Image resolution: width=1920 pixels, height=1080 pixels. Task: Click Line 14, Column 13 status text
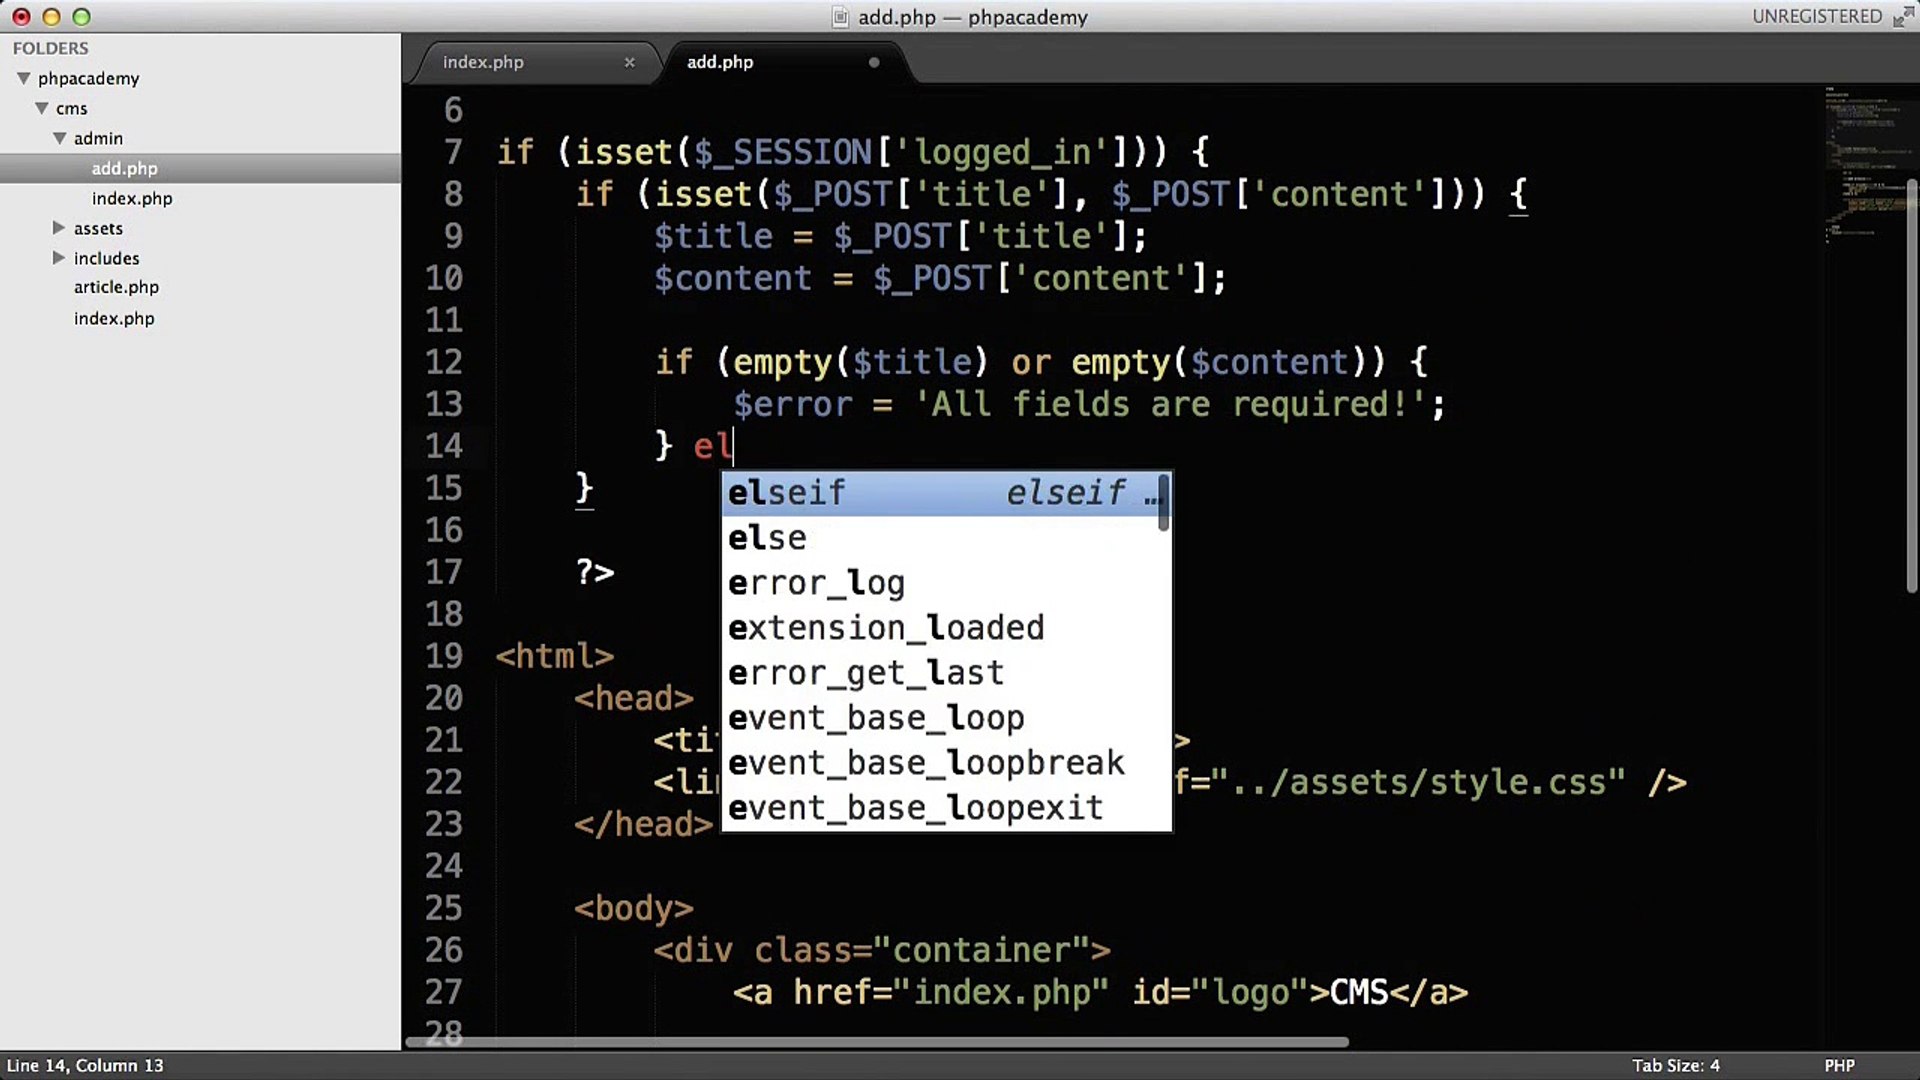coord(85,1065)
